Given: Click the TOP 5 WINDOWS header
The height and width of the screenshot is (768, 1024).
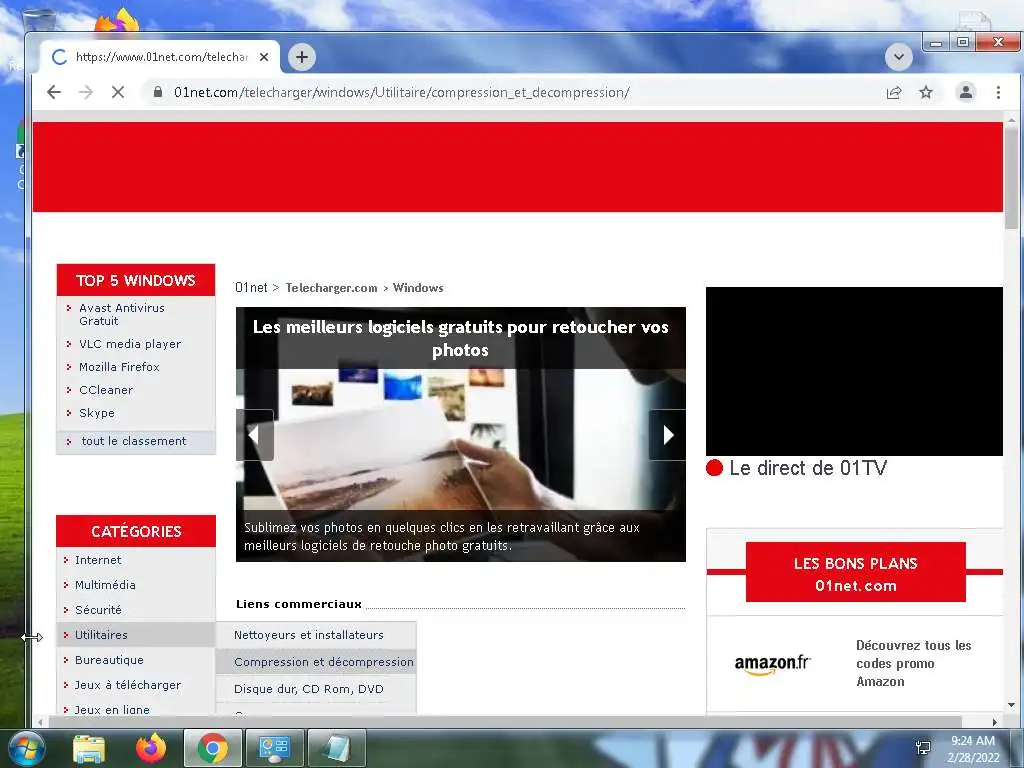Looking at the screenshot, I should [136, 280].
